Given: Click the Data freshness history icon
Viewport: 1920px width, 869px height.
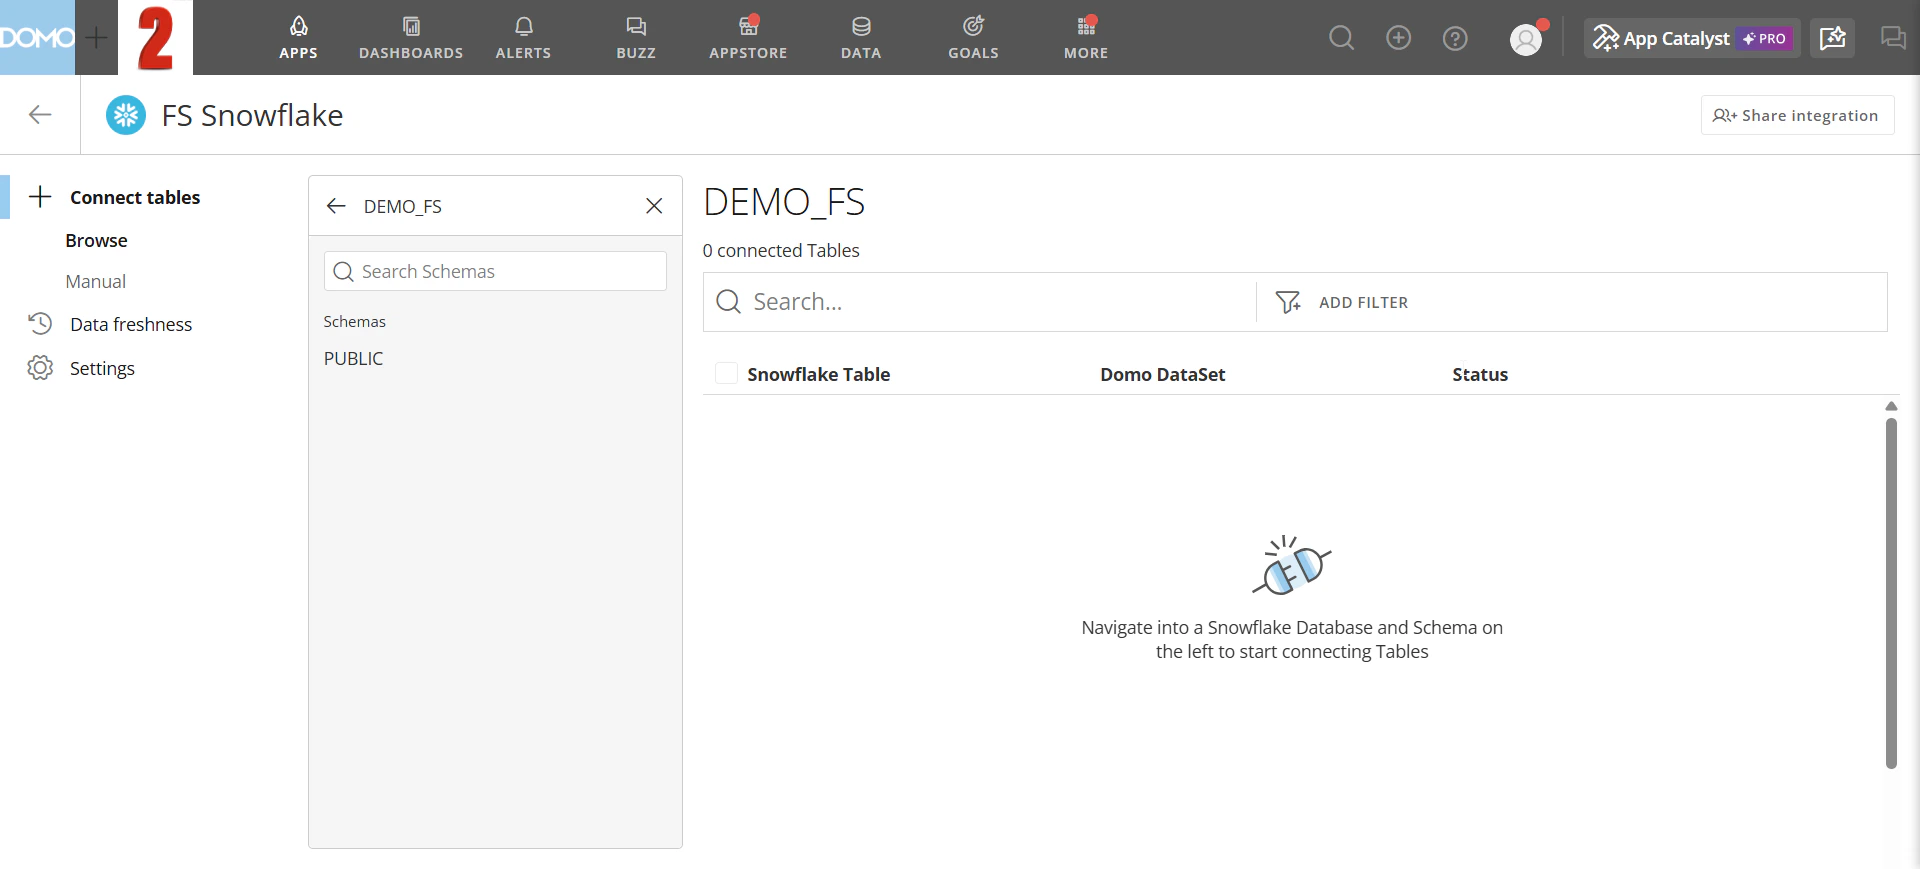Looking at the screenshot, I should point(40,324).
